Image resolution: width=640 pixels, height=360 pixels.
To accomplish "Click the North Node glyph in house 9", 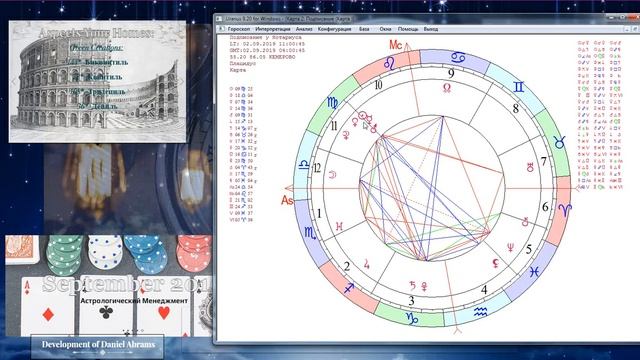I will [447, 87].
